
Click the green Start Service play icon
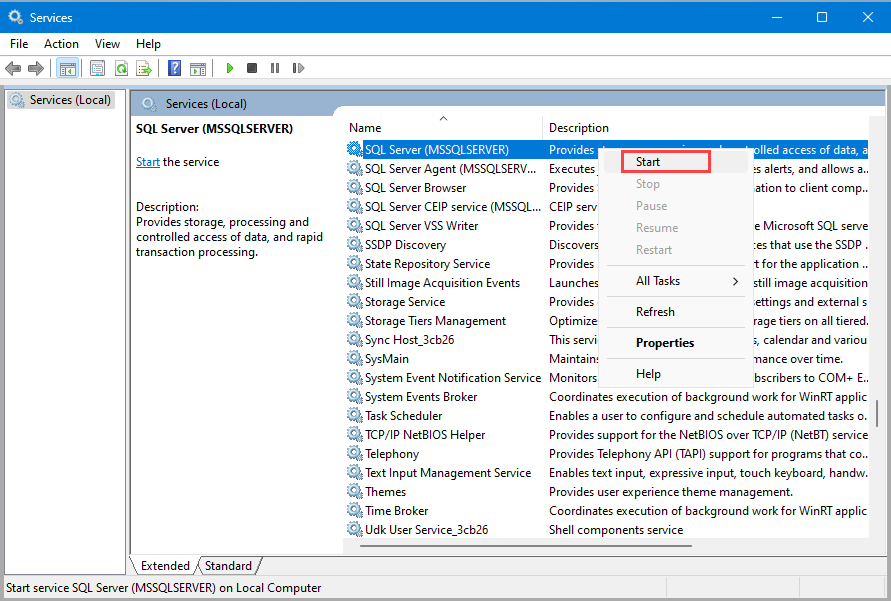click(230, 68)
